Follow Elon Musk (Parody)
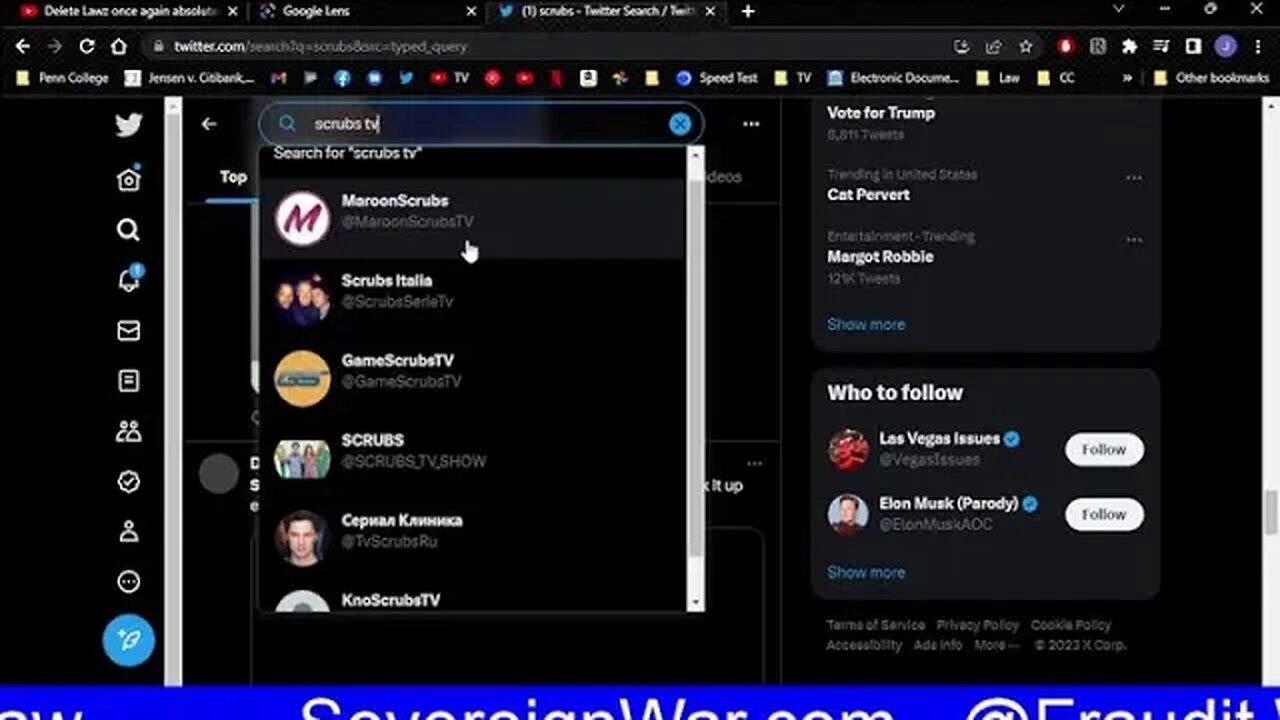Image resolution: width=1280 pixels, height=720 pixels. pos(1104,515)
